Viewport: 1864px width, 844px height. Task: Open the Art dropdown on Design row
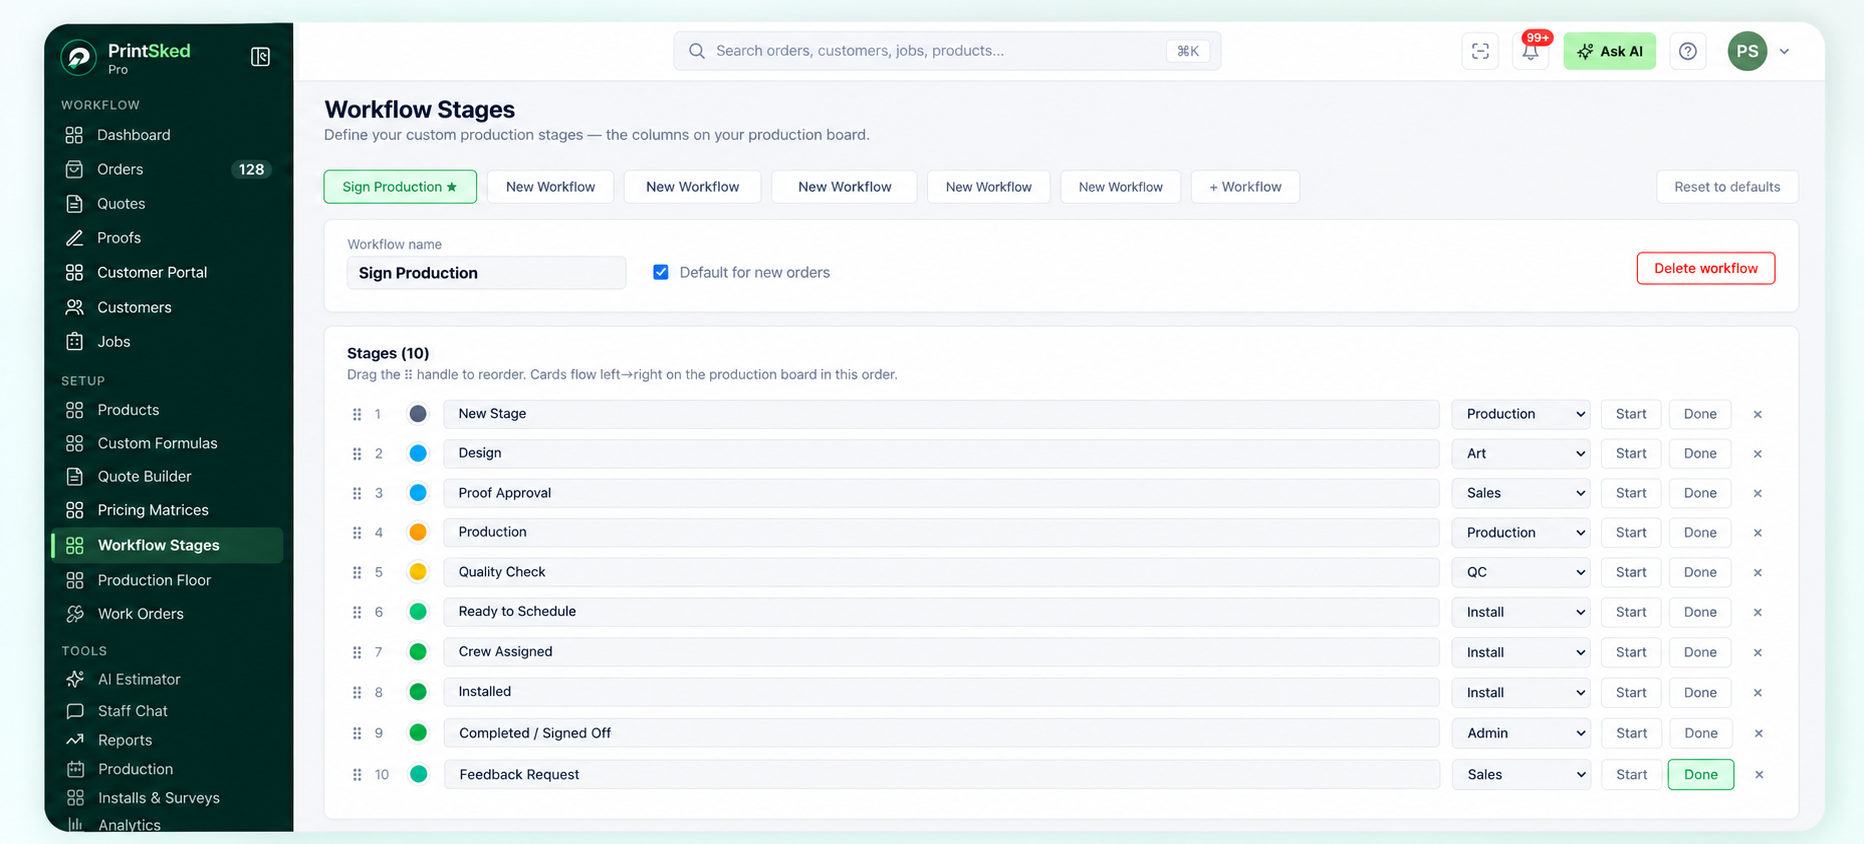click(1521, 453)
